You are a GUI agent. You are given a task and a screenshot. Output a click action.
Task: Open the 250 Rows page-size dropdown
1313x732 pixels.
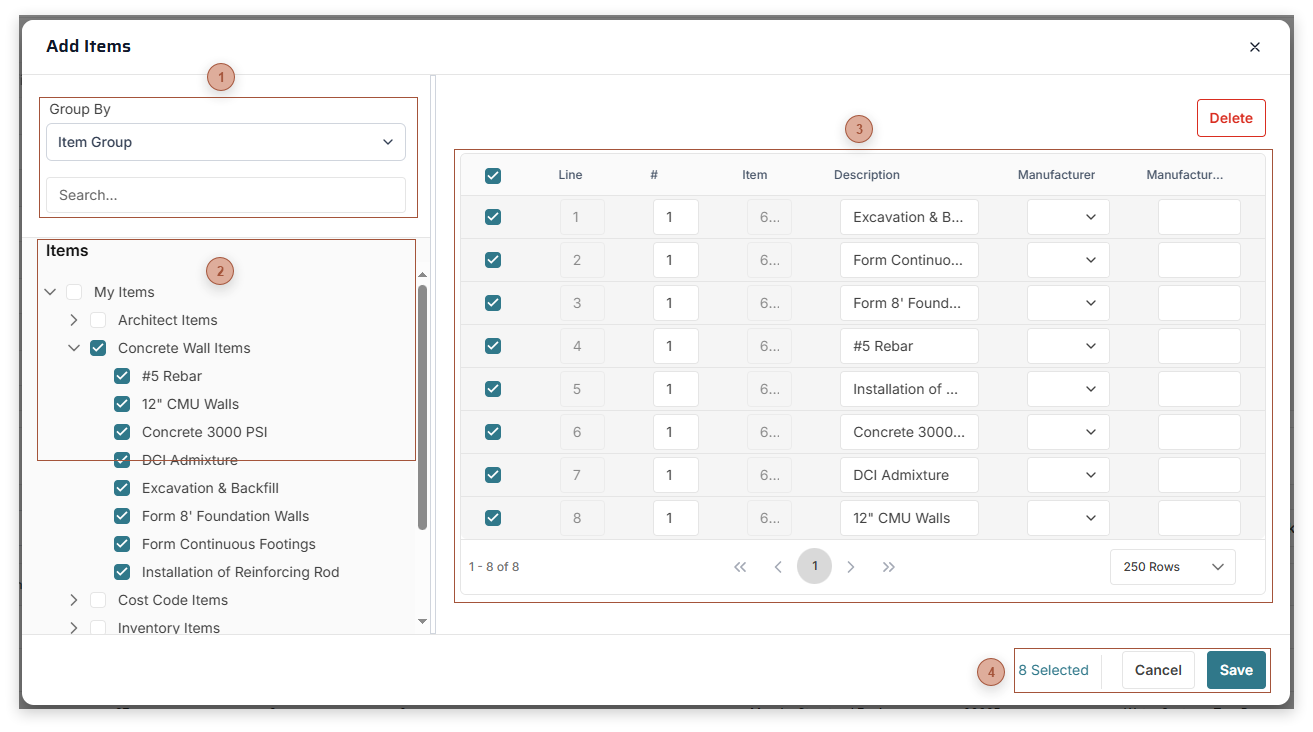tap(1172, 566)
